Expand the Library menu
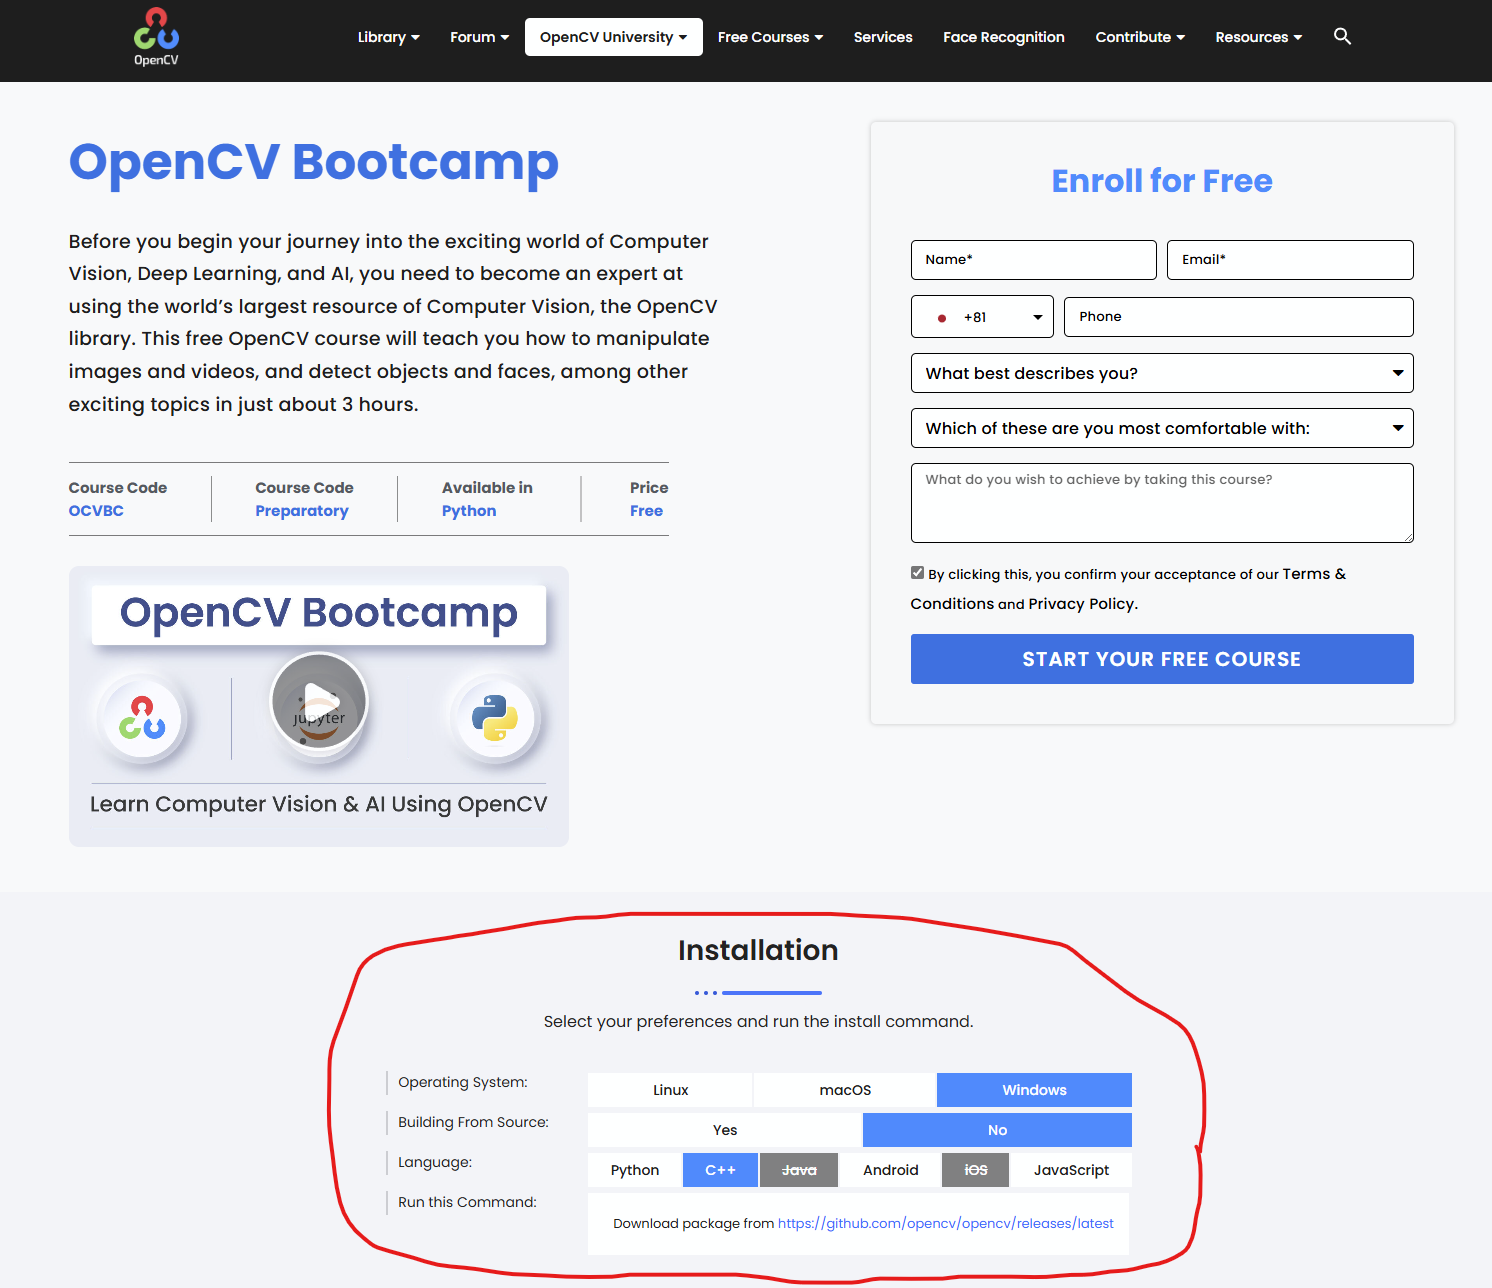The image size is (1492, 1288). 388,37
